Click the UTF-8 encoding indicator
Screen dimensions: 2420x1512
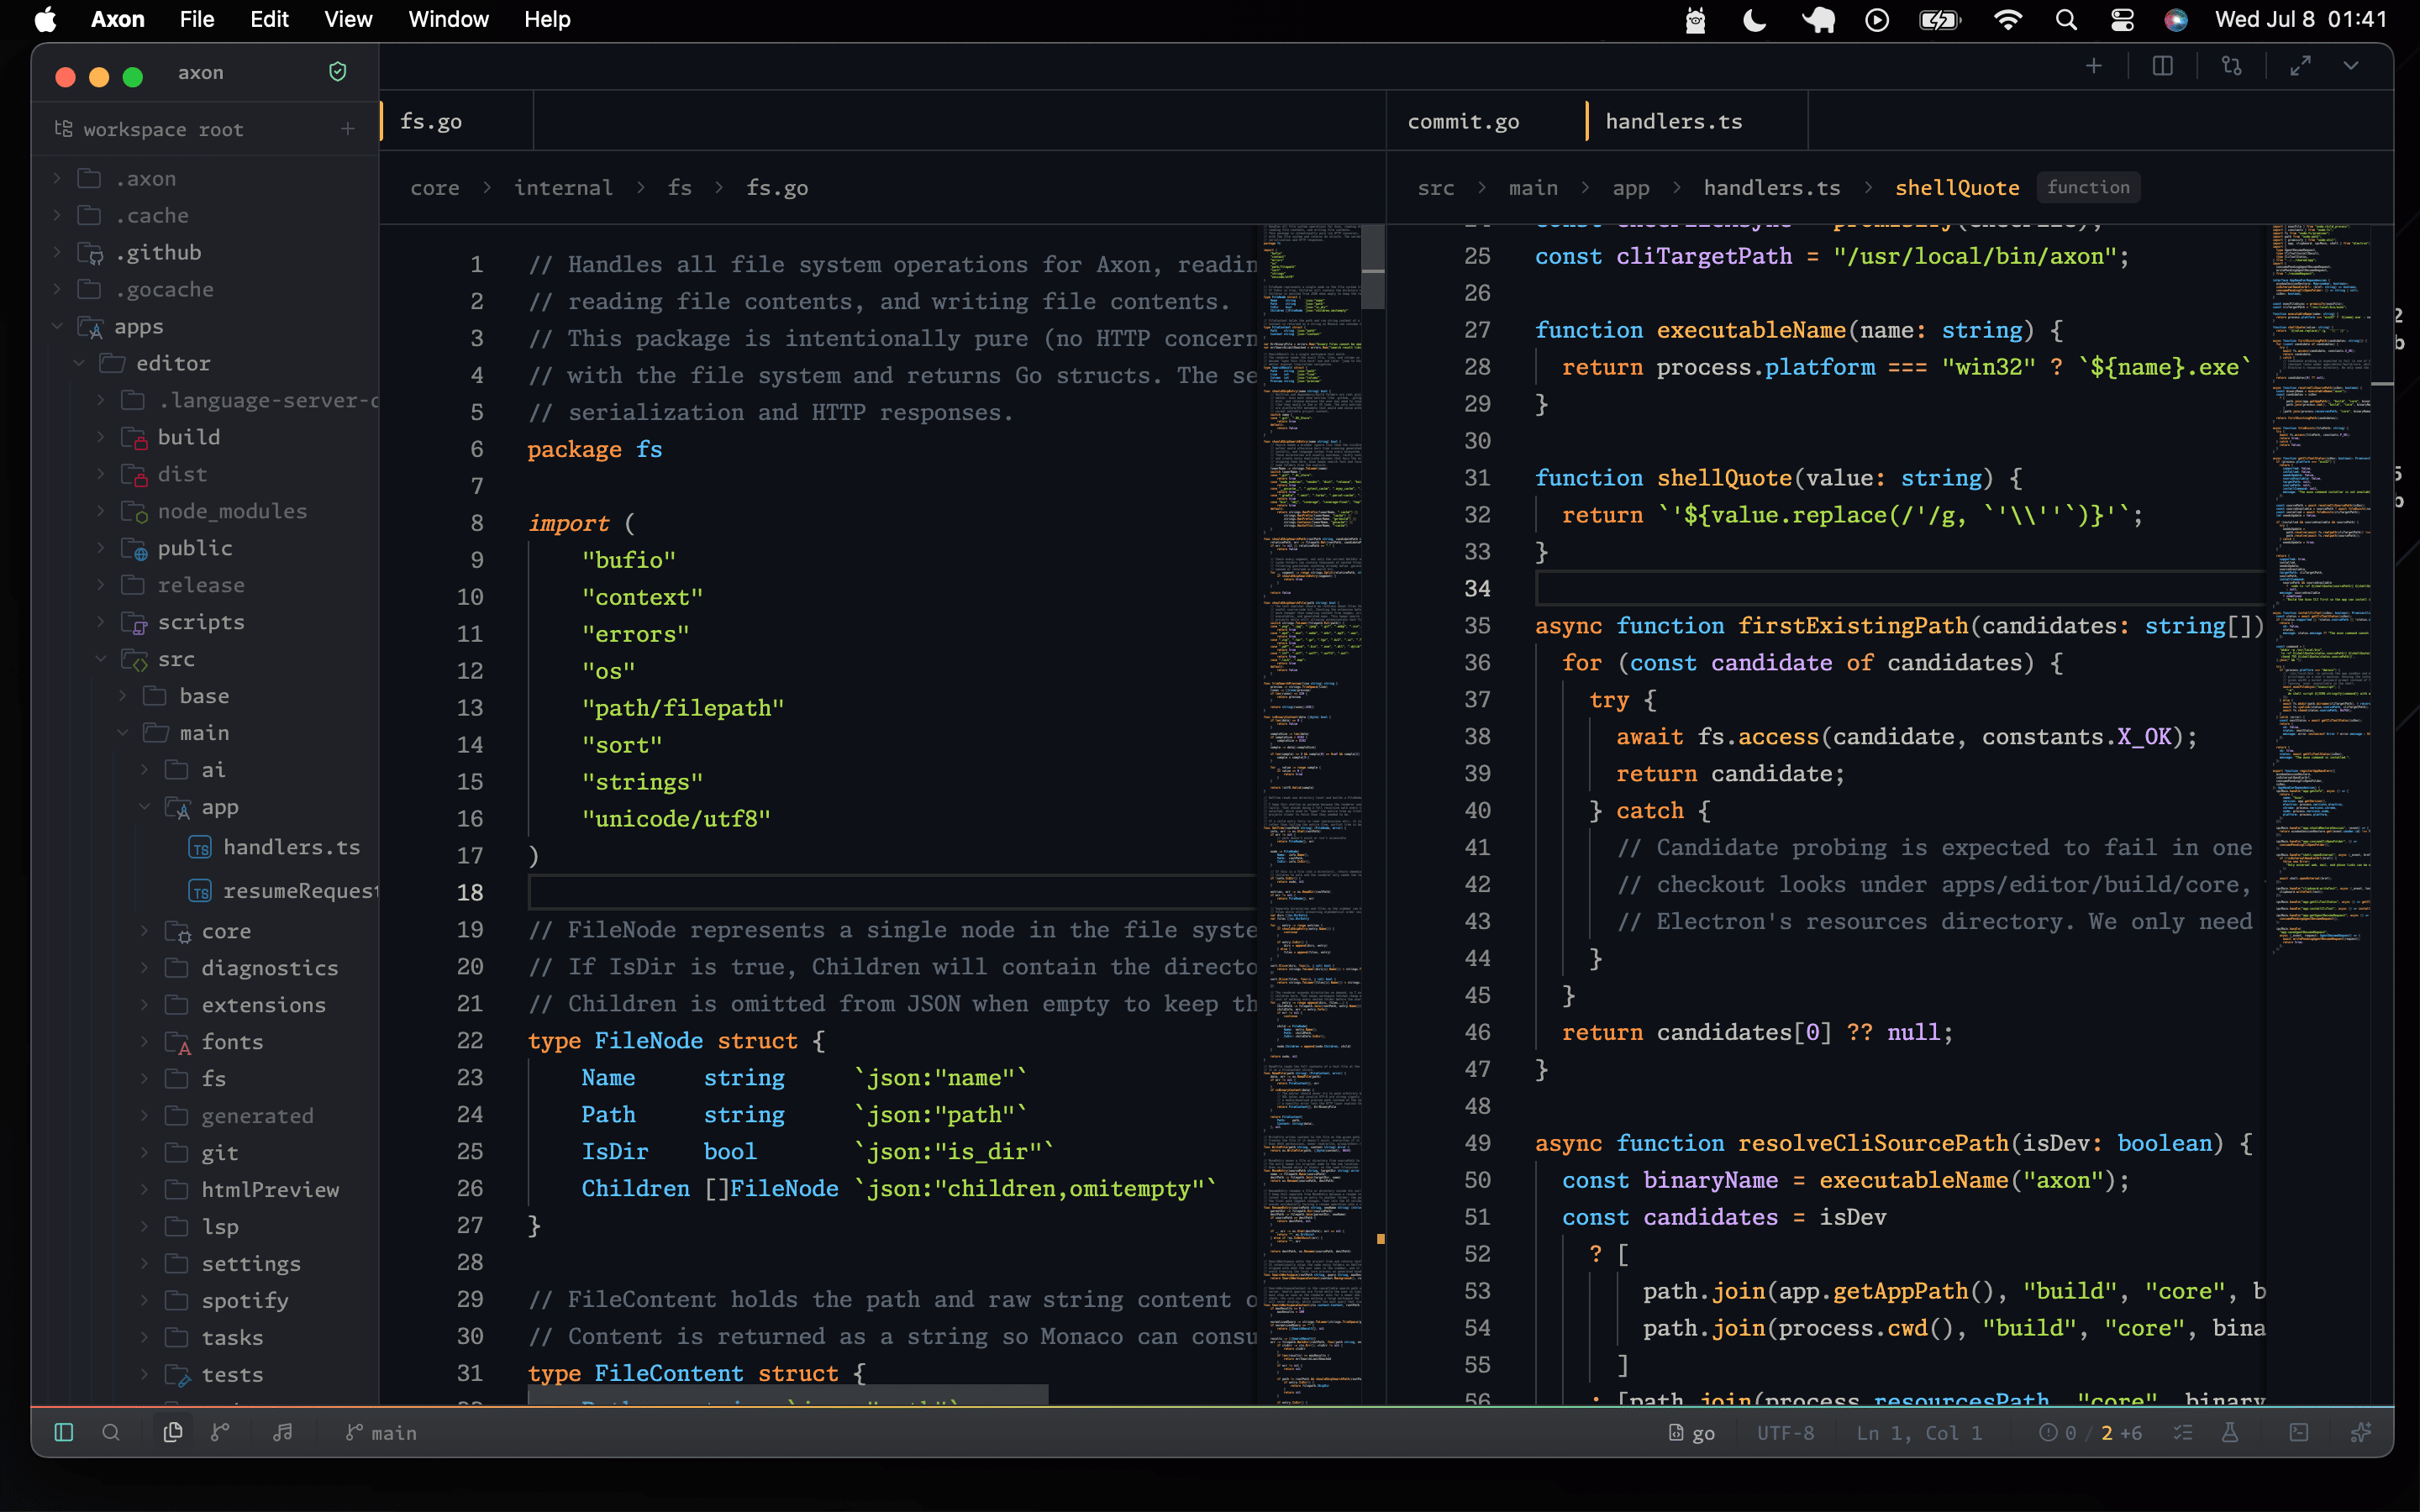[x=1785, y=1433]
